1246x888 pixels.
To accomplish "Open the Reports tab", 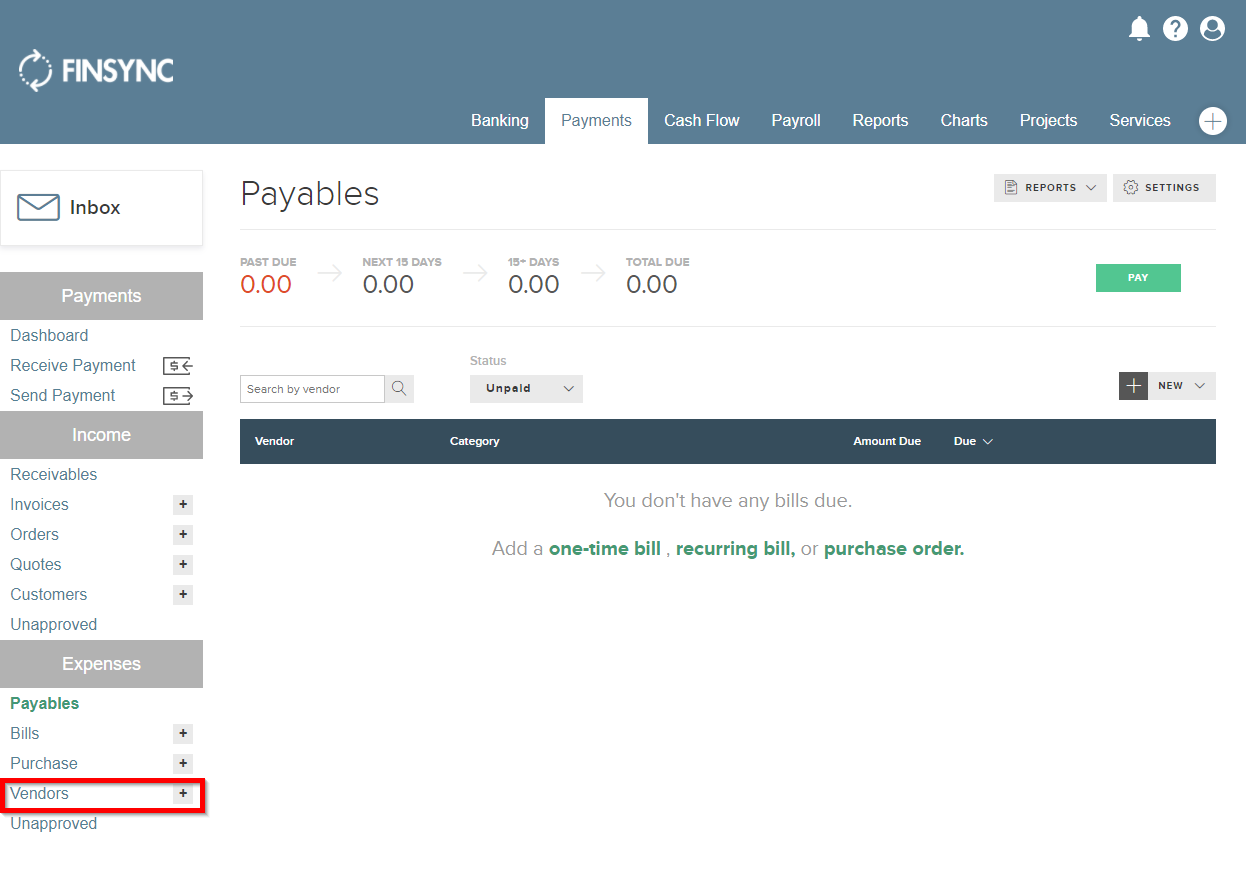I will (x=881, y=121).
